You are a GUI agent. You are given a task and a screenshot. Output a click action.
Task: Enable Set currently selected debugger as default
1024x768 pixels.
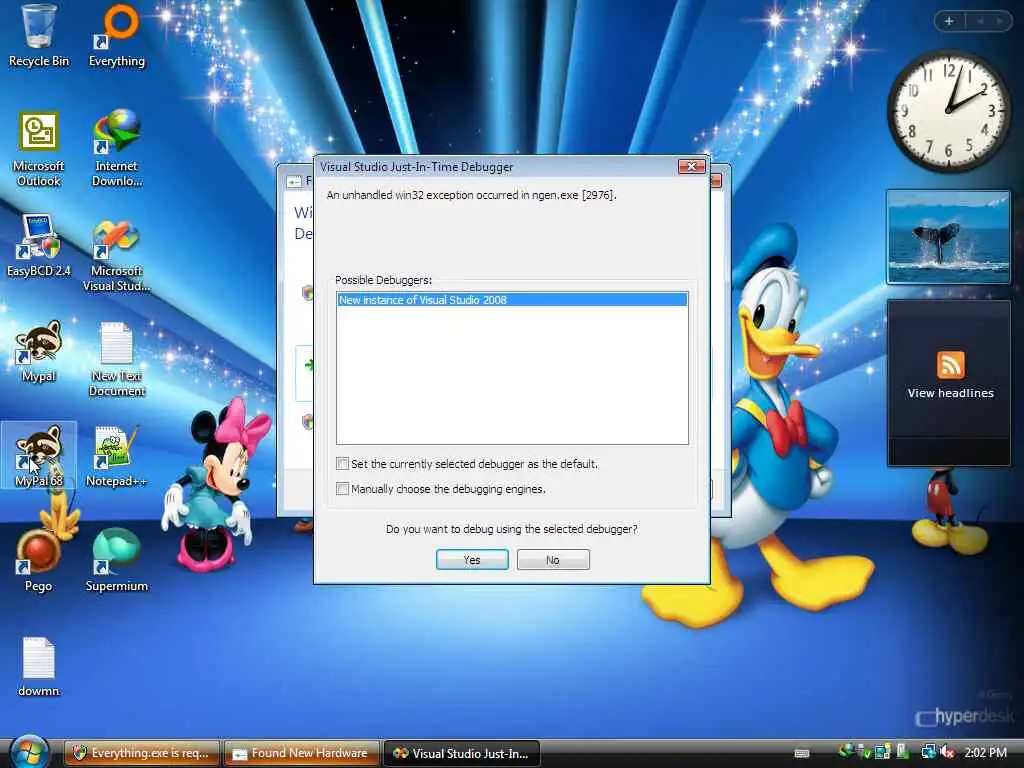(x=342, y=464)
